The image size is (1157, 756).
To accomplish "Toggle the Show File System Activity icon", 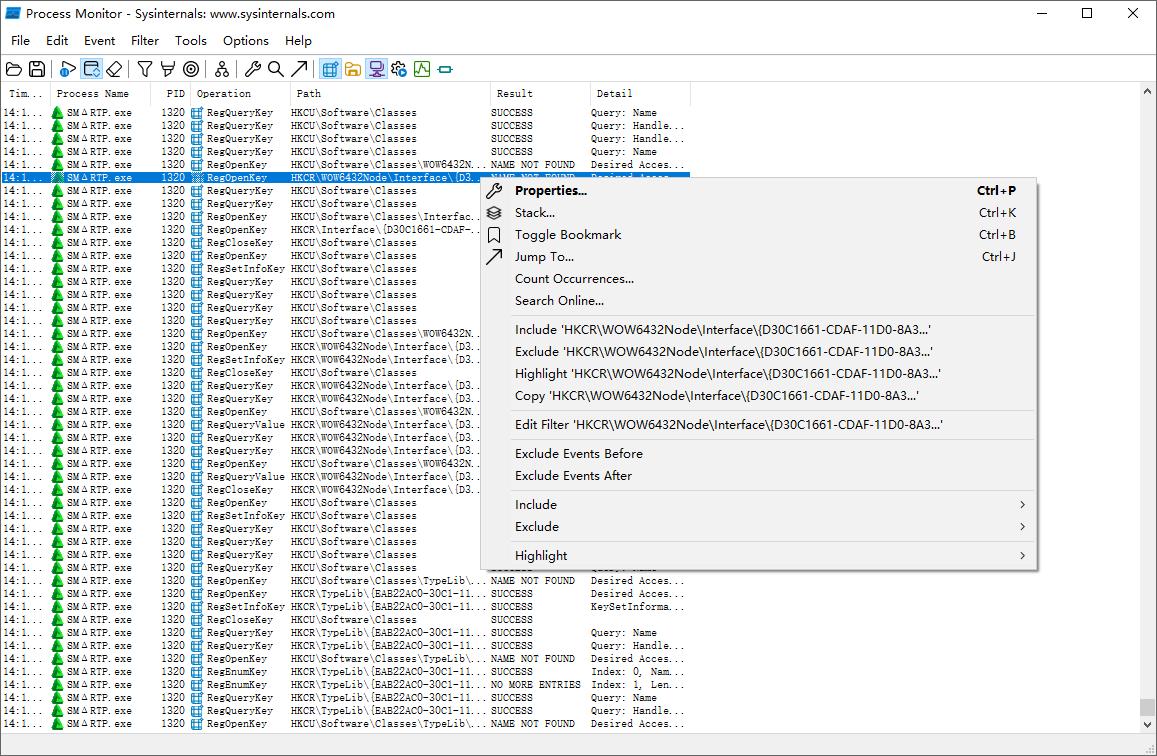I will click(353, 69).
